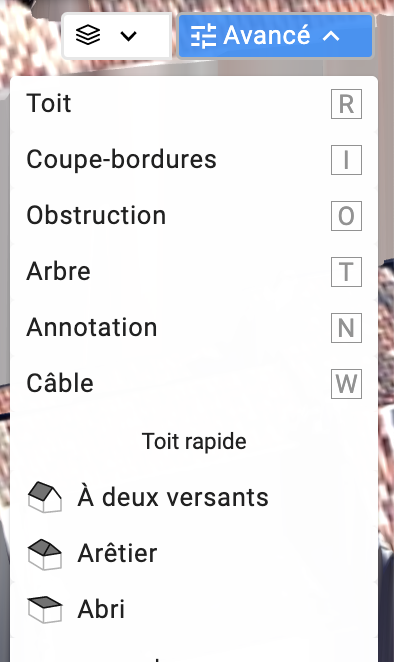
Task: Choose Annotation from the list
Action: coord(194,328)
